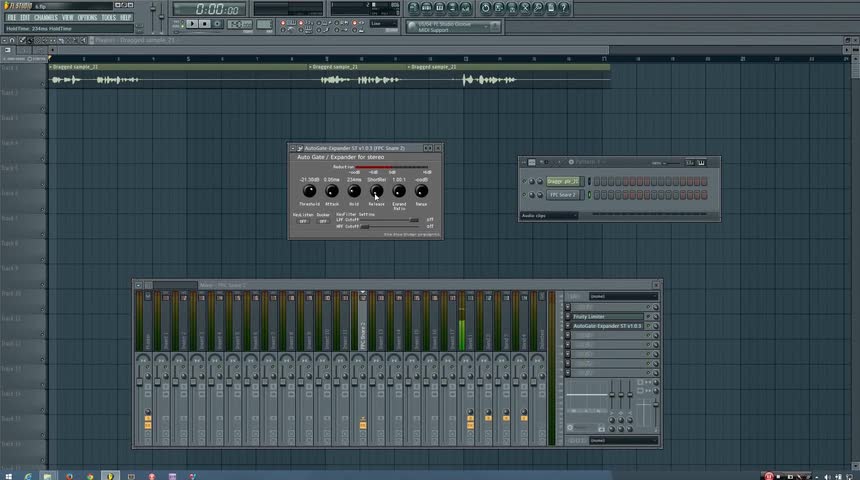Open the browser shortcut icon
This screenshot has height=480, width=860.
click(x=452, y=8)
